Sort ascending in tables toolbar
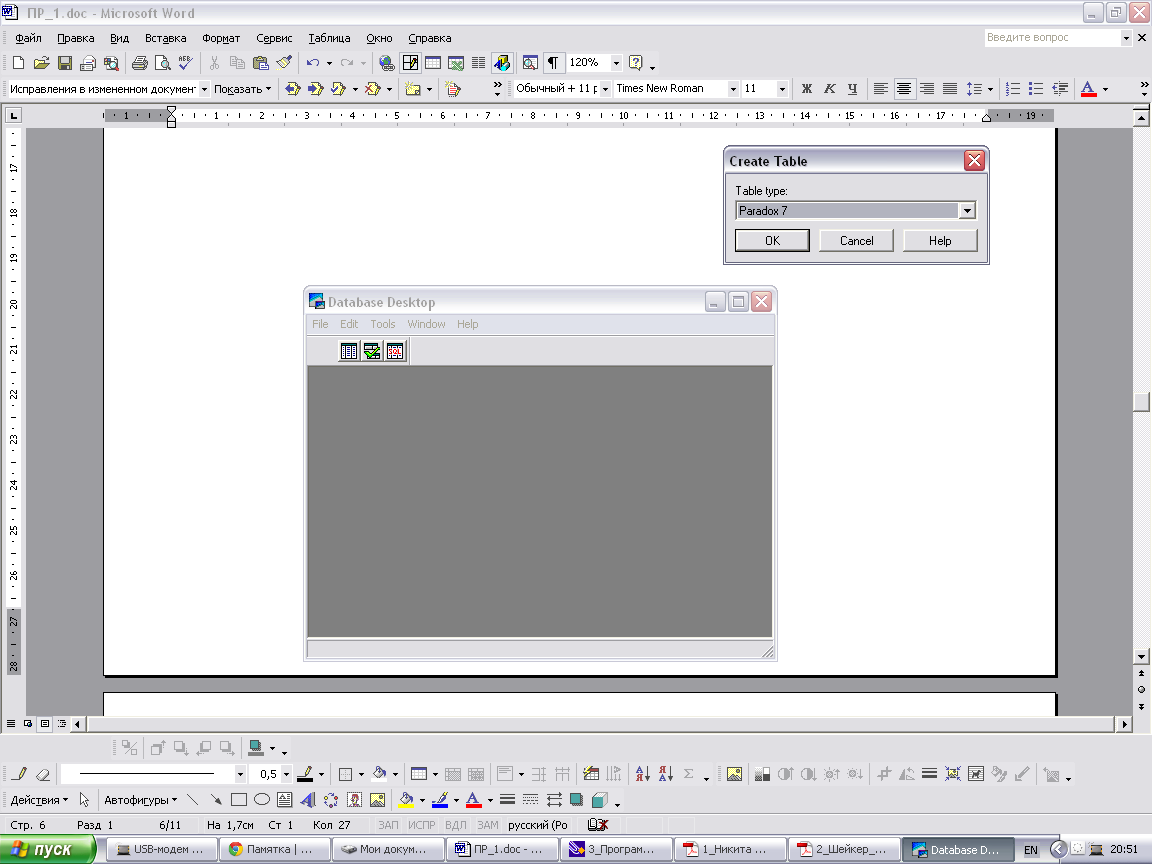This screenshot has width=1152, height=864. (x=643, y=774)
